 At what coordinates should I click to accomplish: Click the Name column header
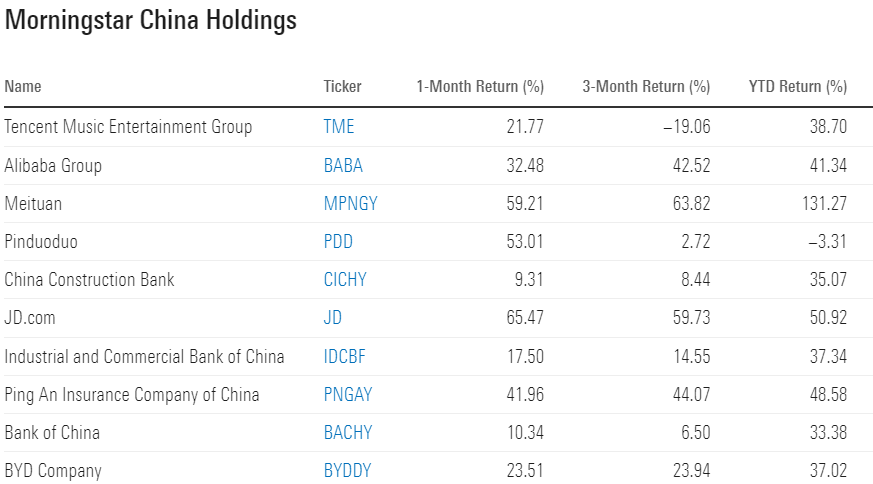click(23, 87)
